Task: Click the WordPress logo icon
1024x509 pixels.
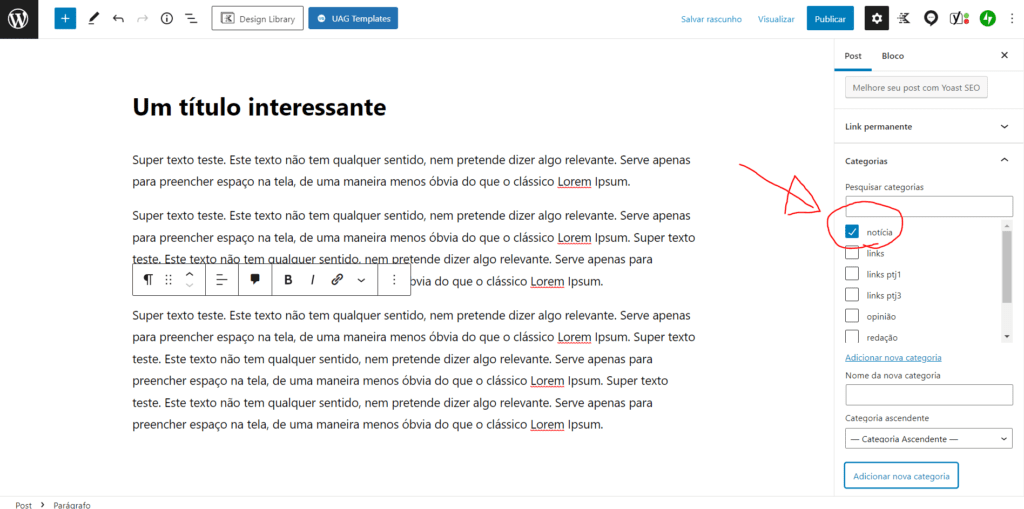Action: 19,19
